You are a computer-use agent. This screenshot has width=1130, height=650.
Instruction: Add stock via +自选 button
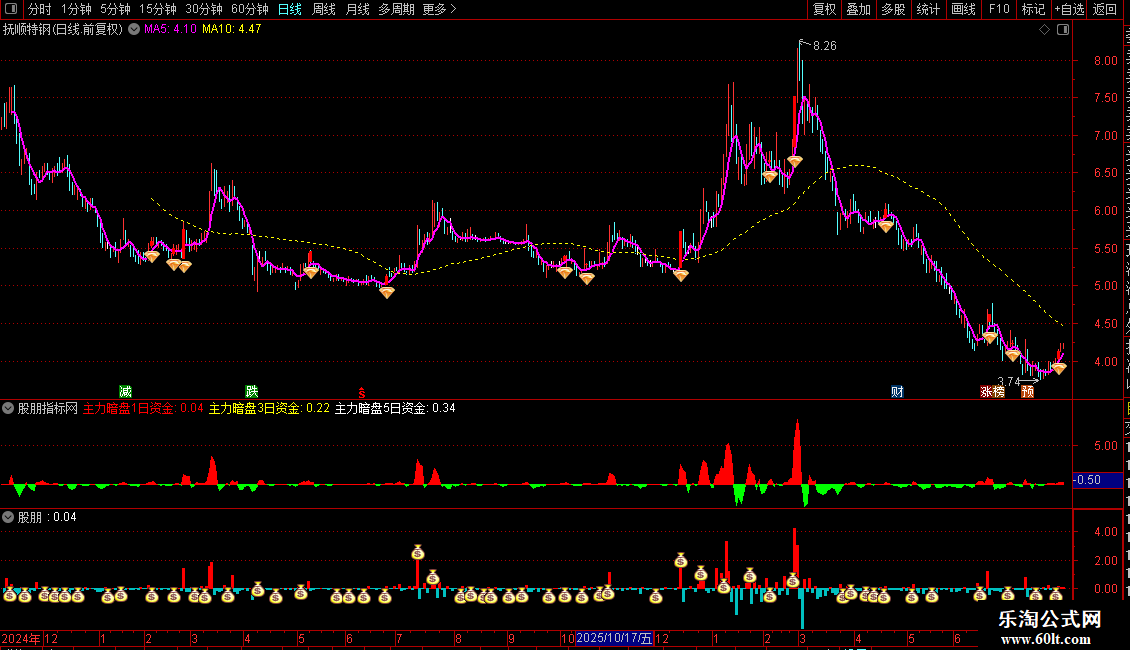[1069, 9]
